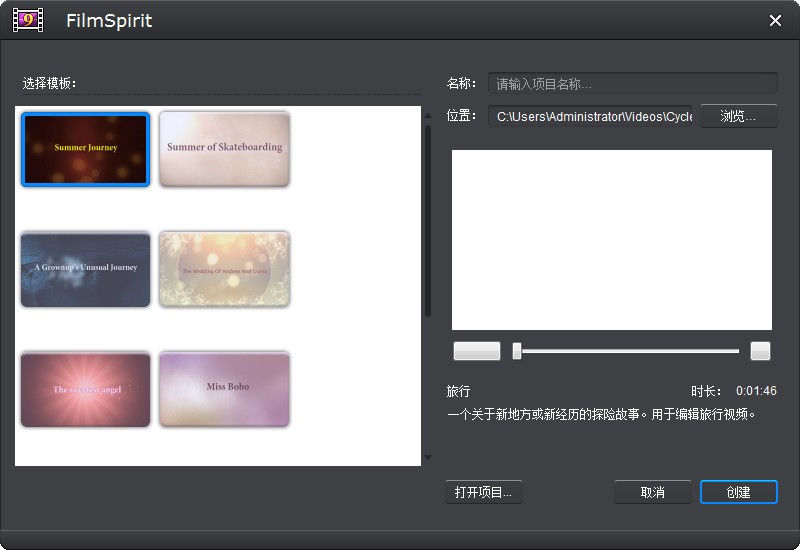Viewport: 800px width, 550px height.
Task: Click the 取消 cancel button
Action: coord(653,492)
